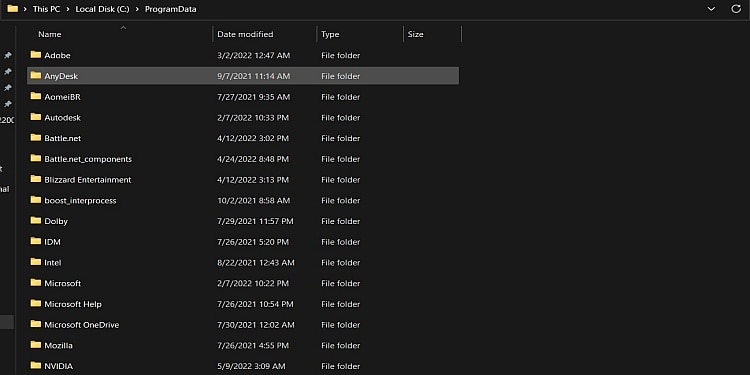Select the Battle.net_components folder name
The height and width of the screenshot is (375, 750).
(x=88, y=159)
